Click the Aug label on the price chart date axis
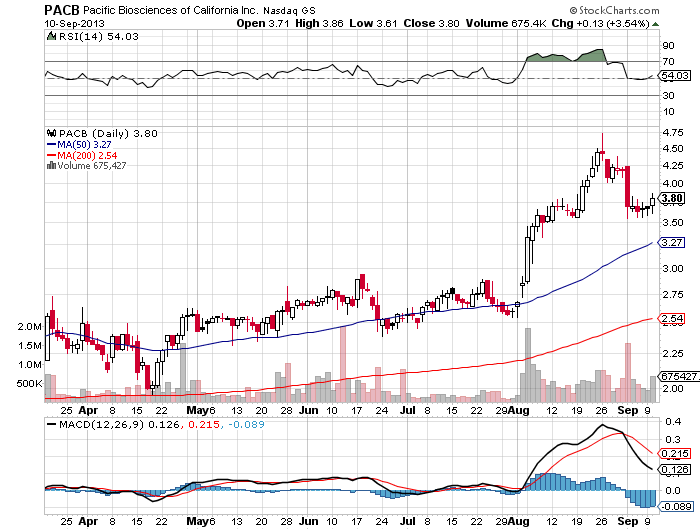Screen dimensions: 700x530 coord(520,410)
